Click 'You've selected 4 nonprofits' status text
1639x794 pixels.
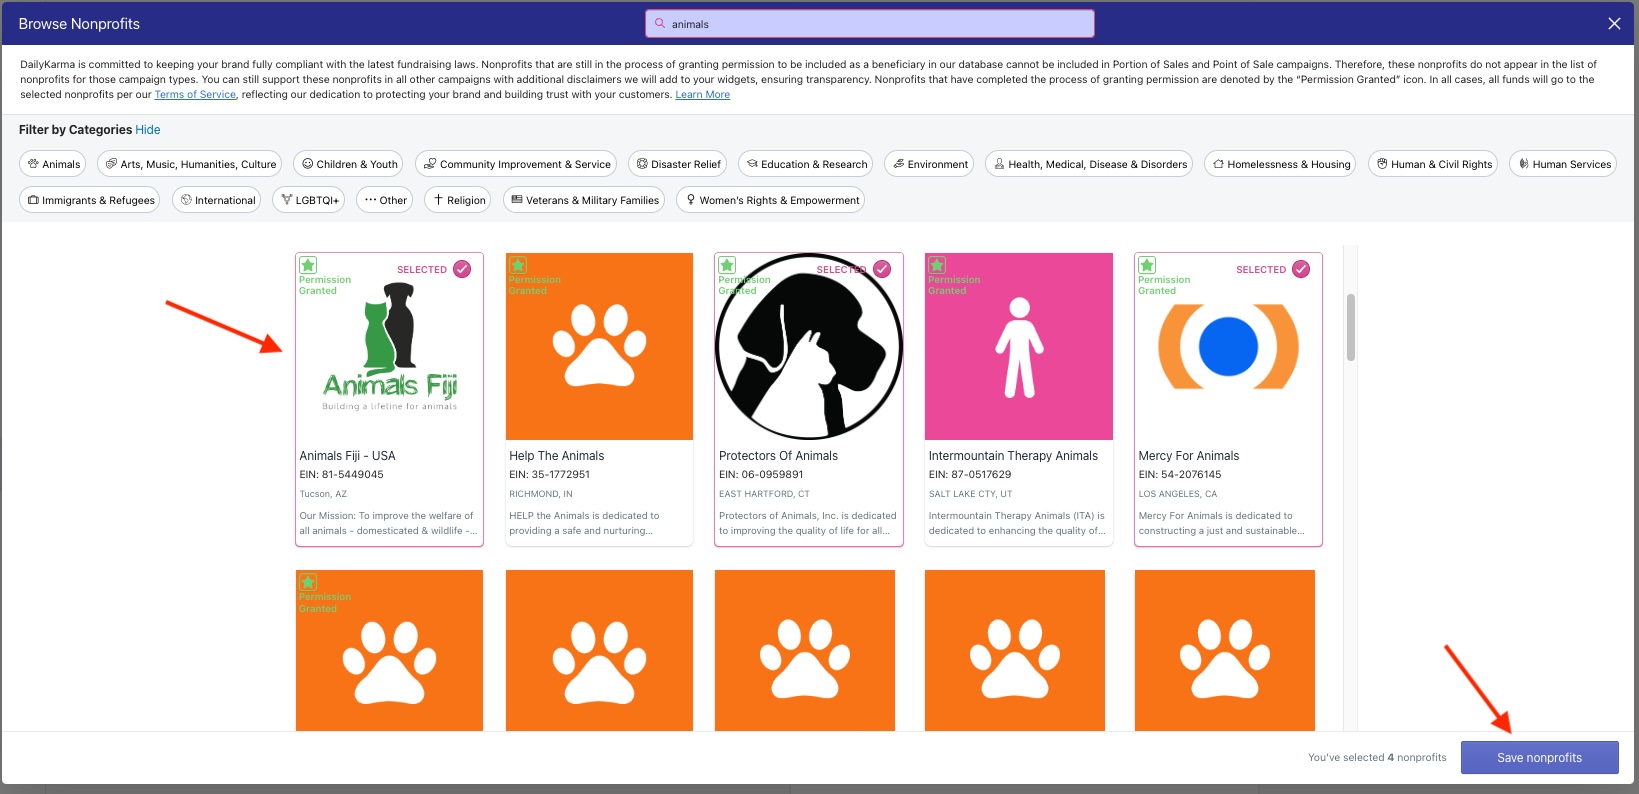1377,758
